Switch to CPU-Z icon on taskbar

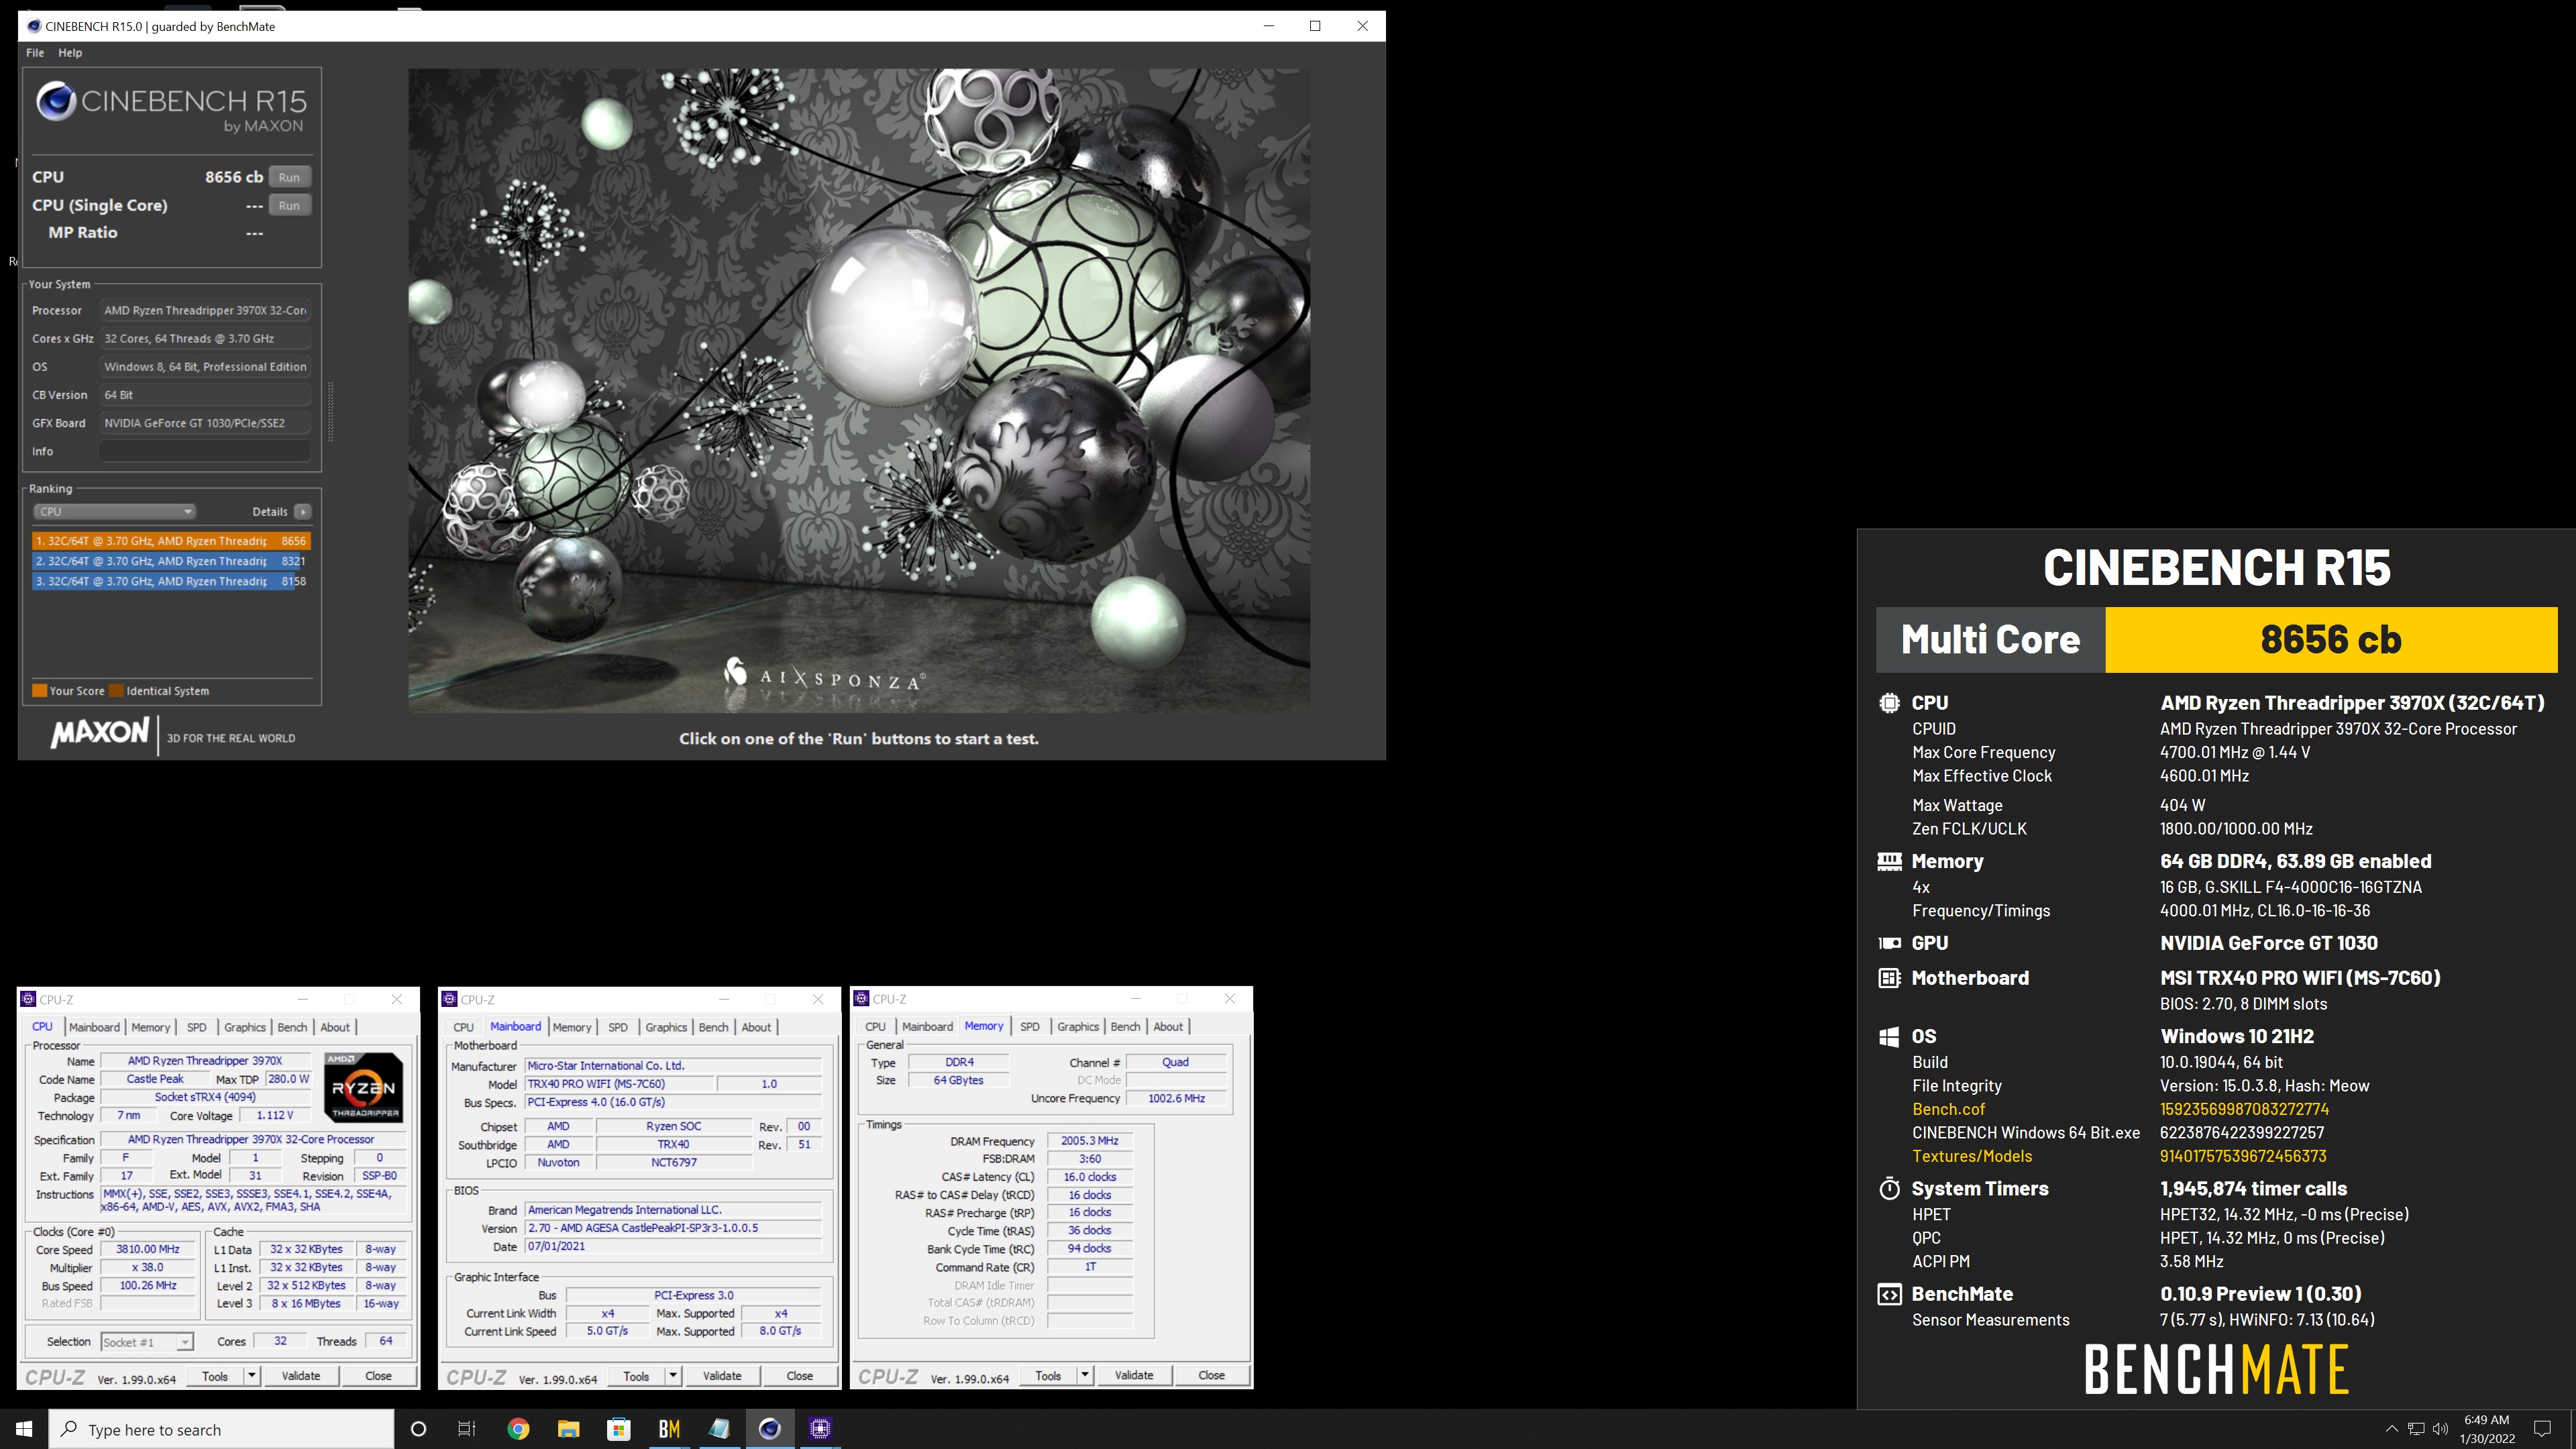[820, 1429]
